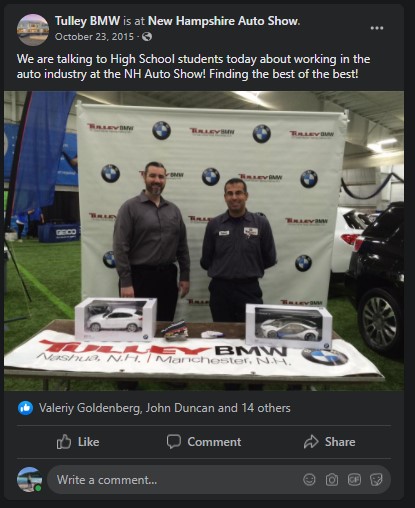Open the three-dot post options menu
This screenshot has height=508, width=415.
[x=377, y=28]
